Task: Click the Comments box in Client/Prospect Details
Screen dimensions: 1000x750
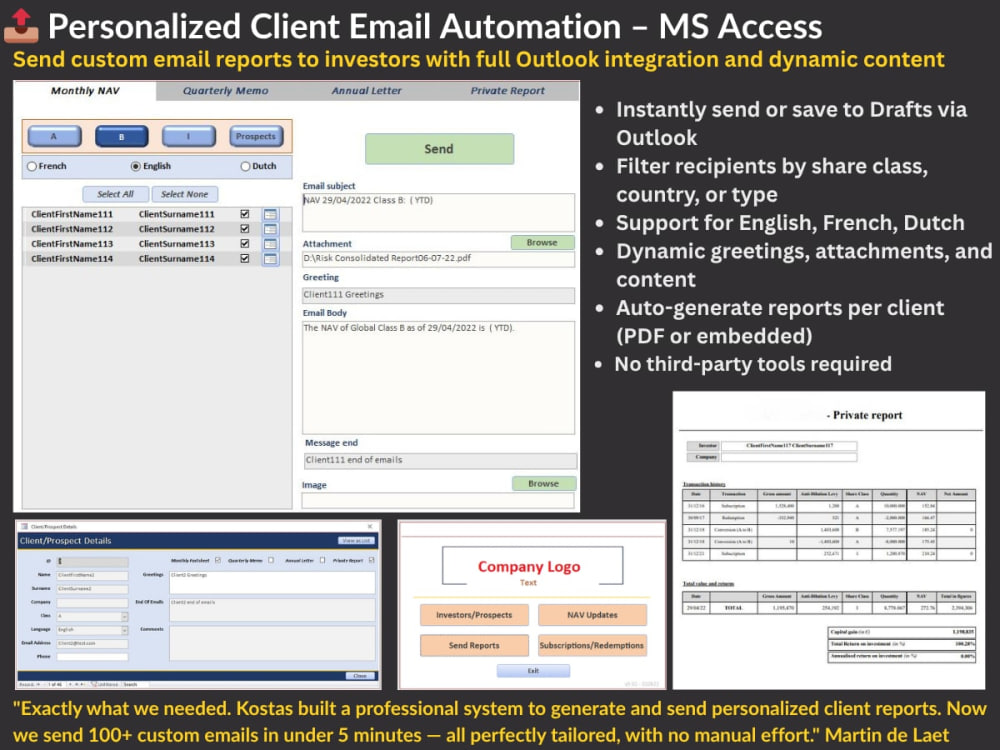Action: [272, 643]
